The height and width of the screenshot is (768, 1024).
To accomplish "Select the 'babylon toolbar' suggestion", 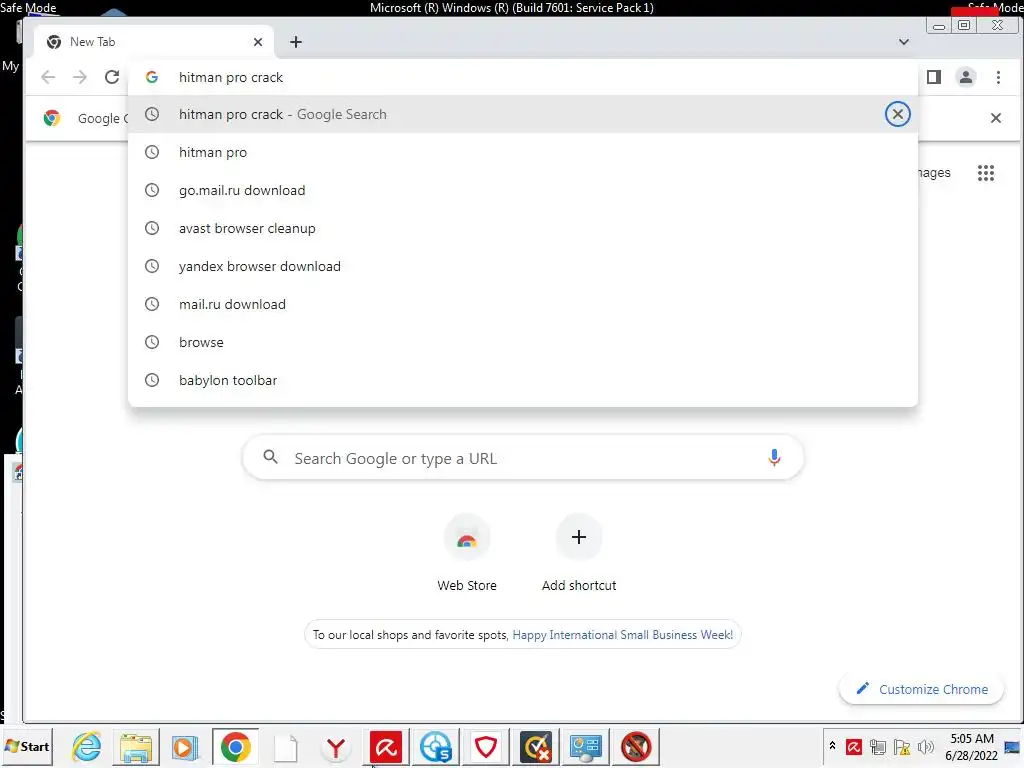I will [522, 379].
